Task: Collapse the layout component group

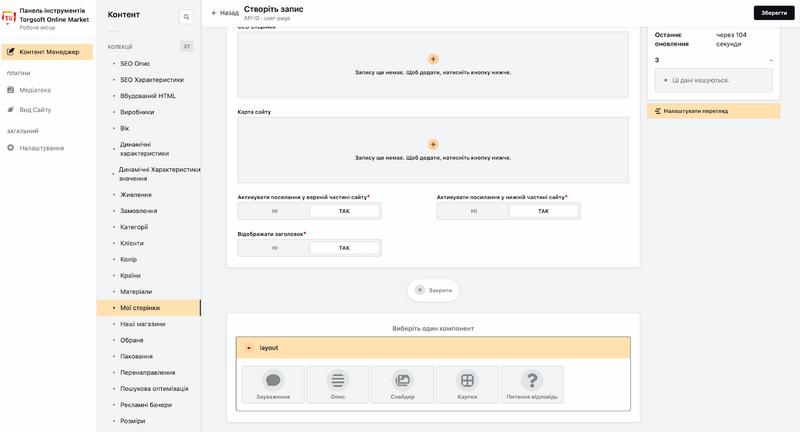Action: click(248, 348)
